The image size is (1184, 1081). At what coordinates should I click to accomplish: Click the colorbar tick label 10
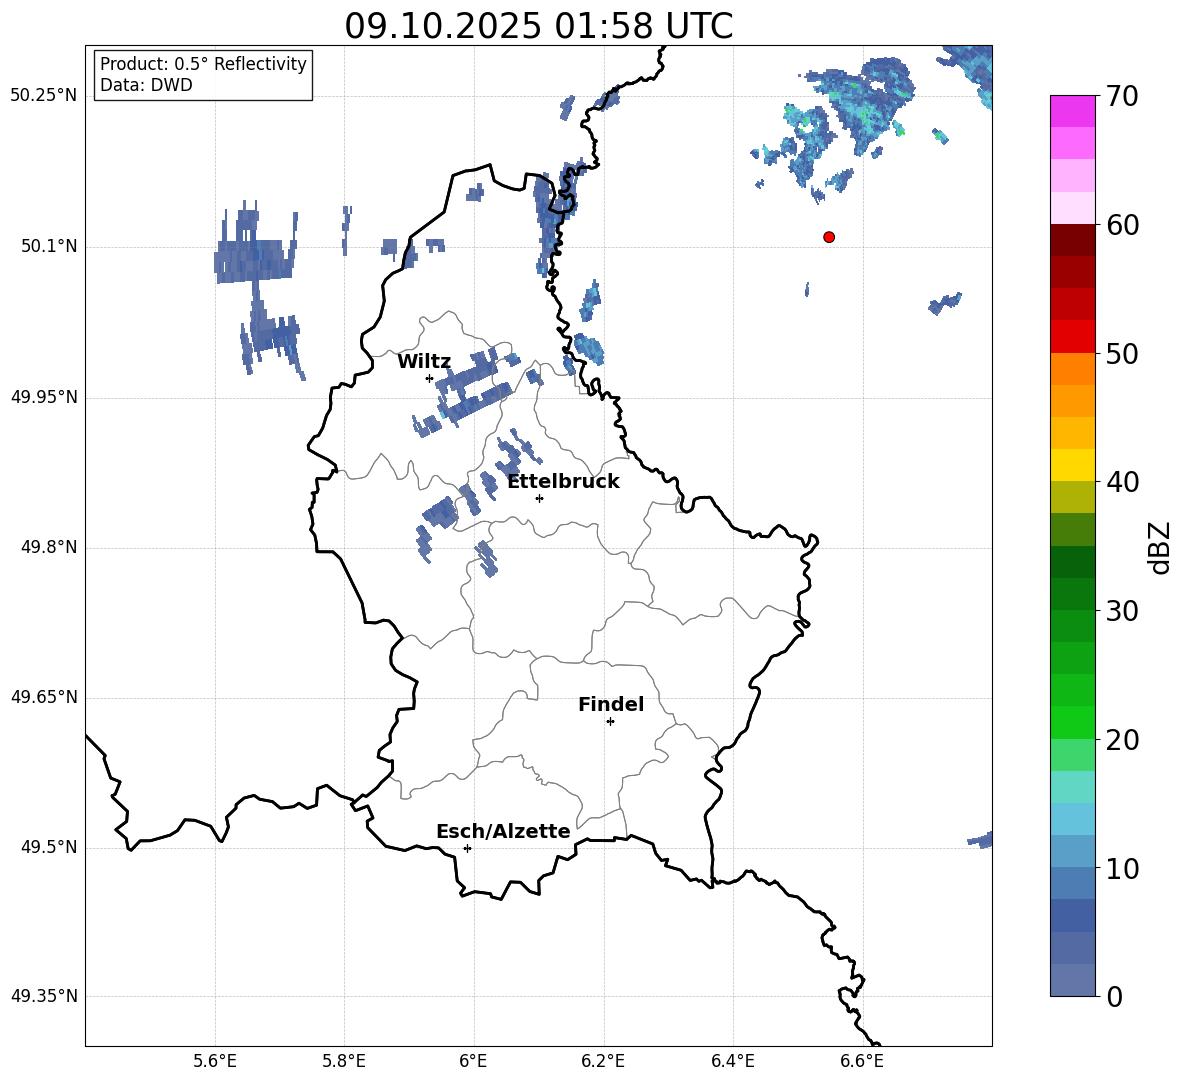(1122, 868)
